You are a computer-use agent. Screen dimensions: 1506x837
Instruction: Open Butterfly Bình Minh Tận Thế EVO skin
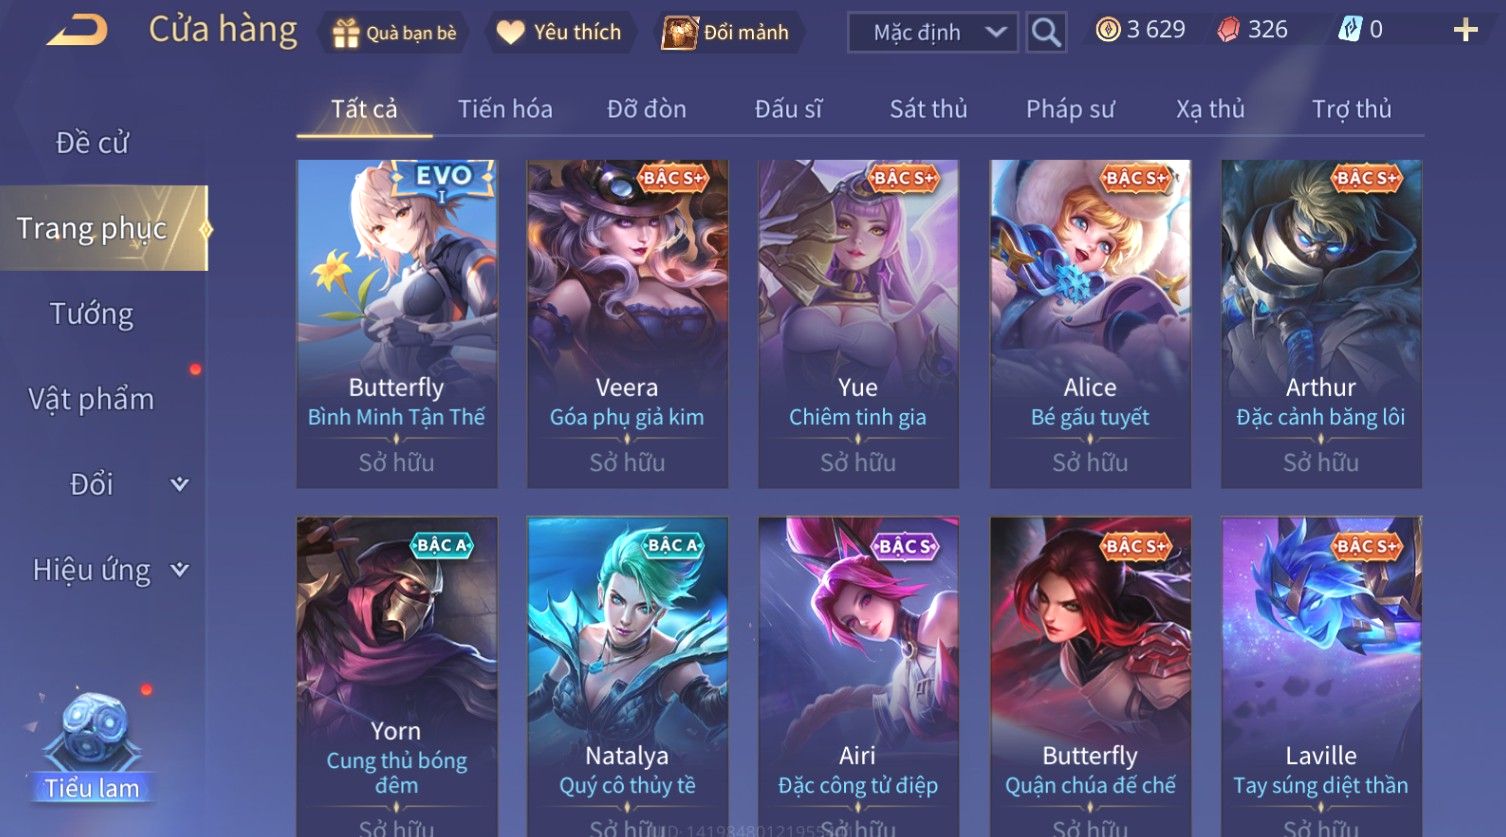pos(396,324)
